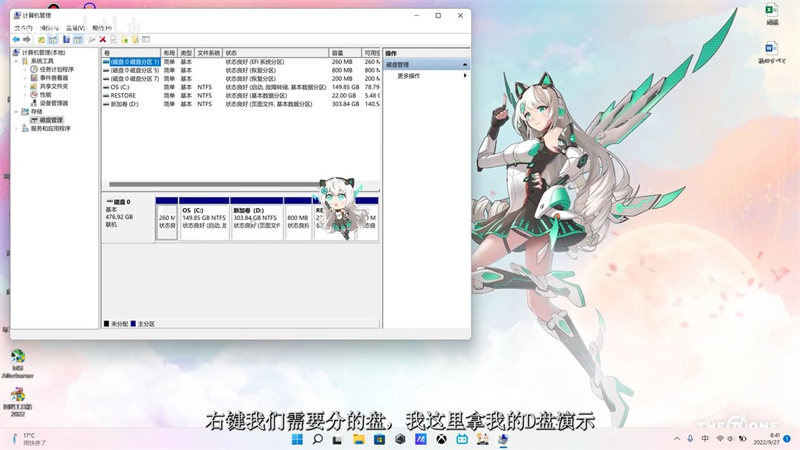Viewport: 800px width, 450px height.
Task: Click the 磁盘 0 disk label box
Action: 129,218
